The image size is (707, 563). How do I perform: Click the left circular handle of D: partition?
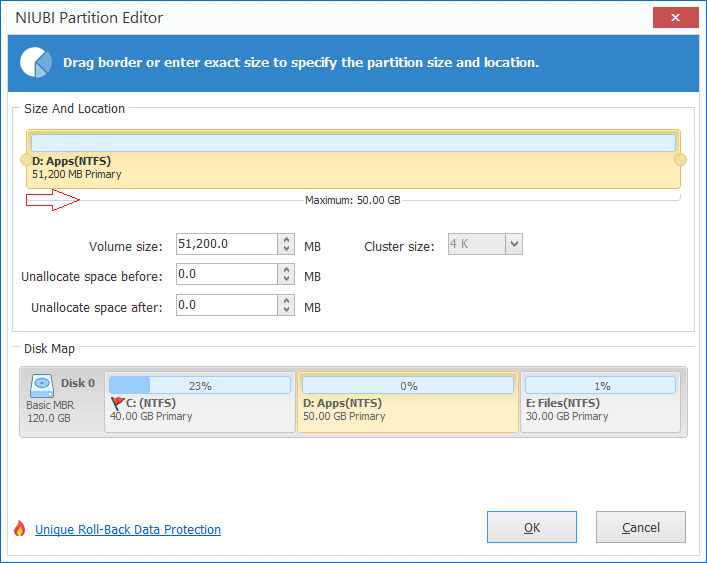[26, 160]
